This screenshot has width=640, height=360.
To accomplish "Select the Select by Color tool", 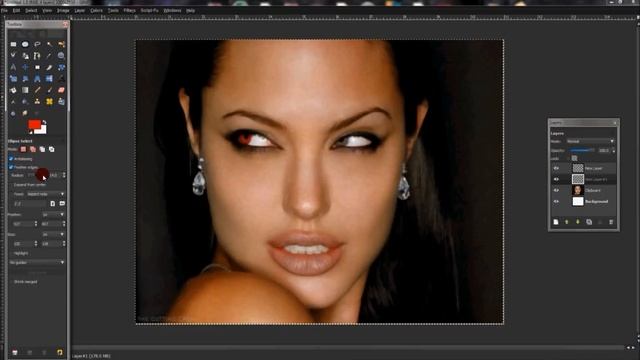I will (61, 44).
